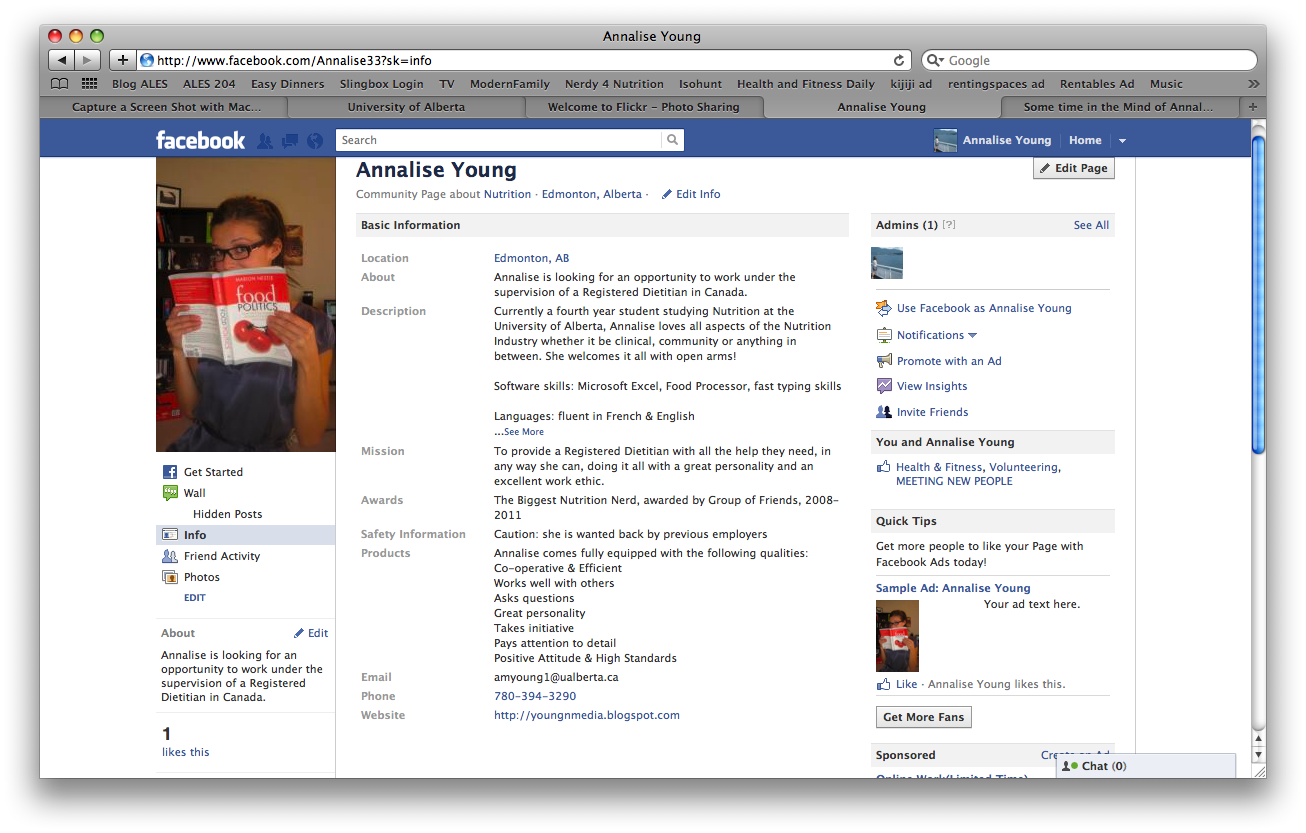Enable Use Facebook as Annalise Young

click(883, 308)
